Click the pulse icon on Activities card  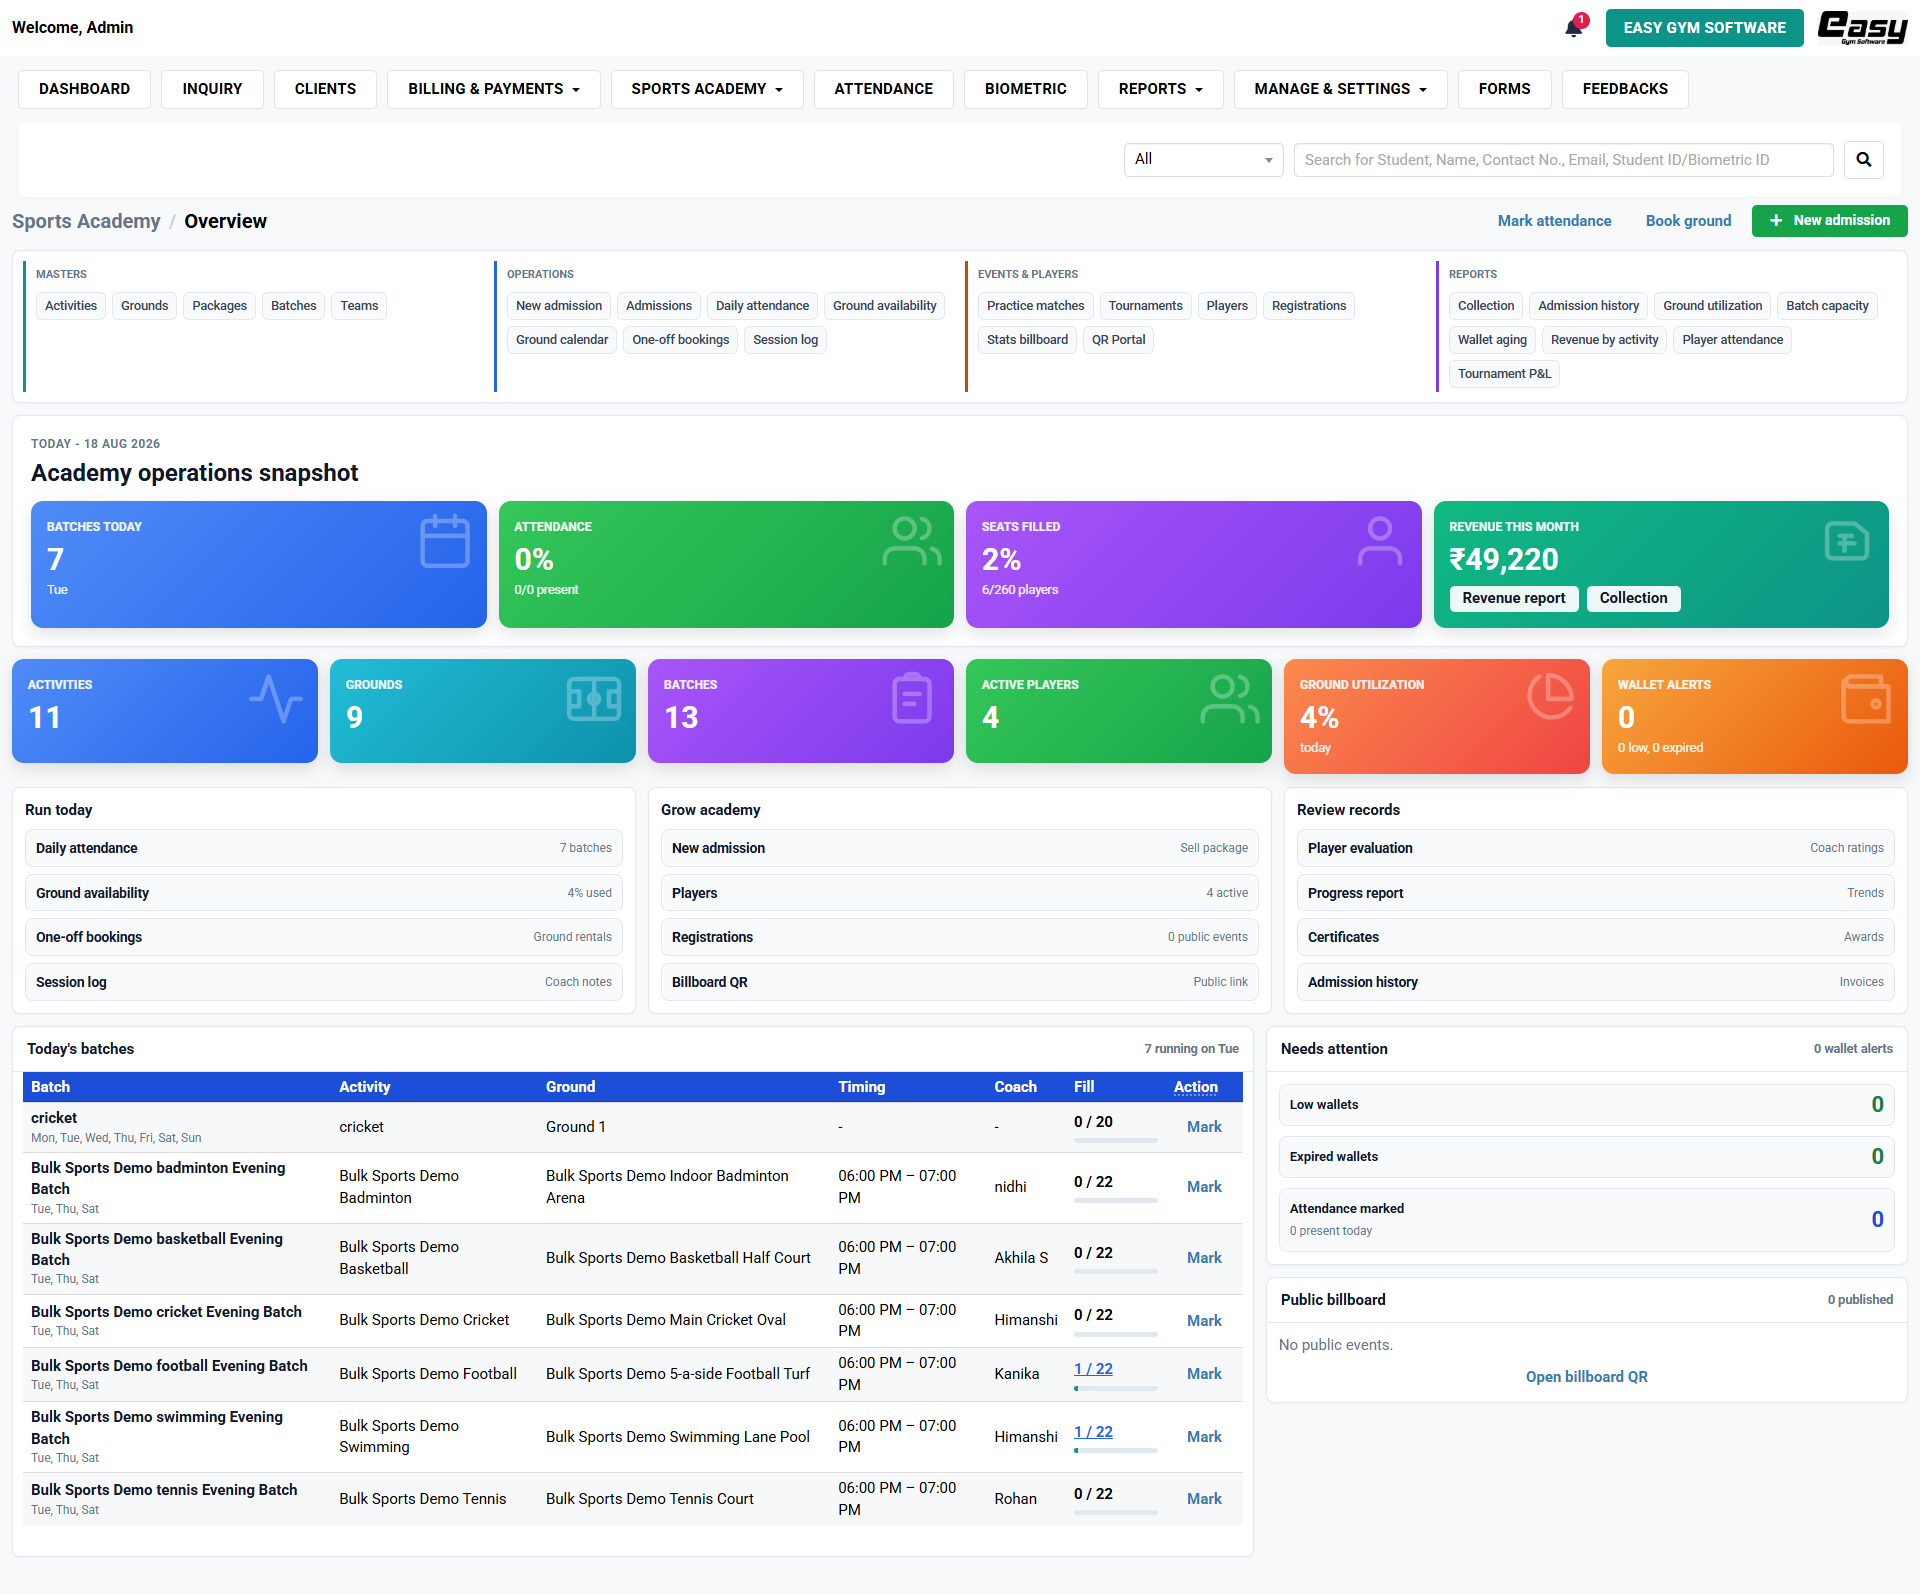click(276, 698)
